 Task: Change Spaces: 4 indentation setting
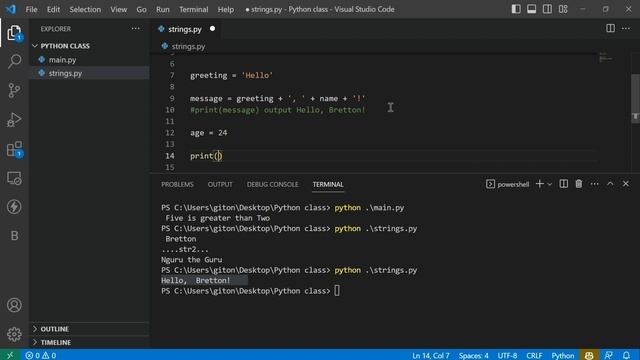pos(473,355)
